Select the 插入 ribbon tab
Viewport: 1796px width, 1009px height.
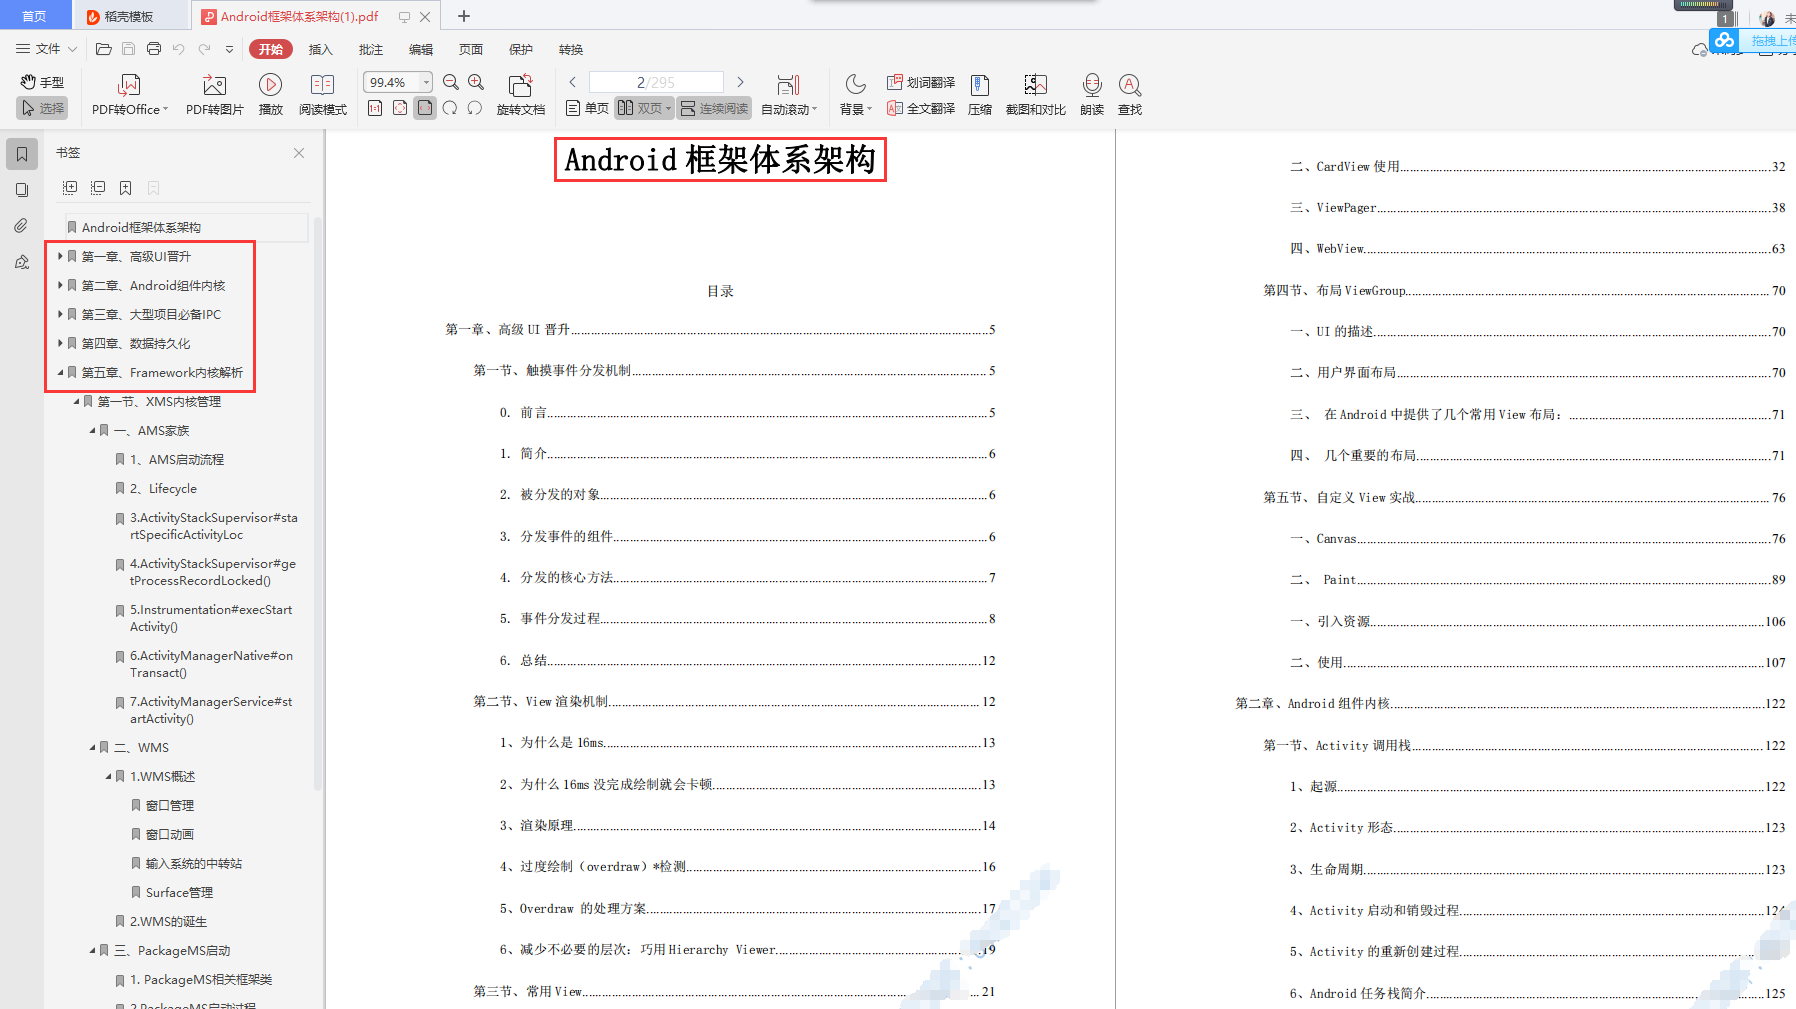[x=320, y=49]
